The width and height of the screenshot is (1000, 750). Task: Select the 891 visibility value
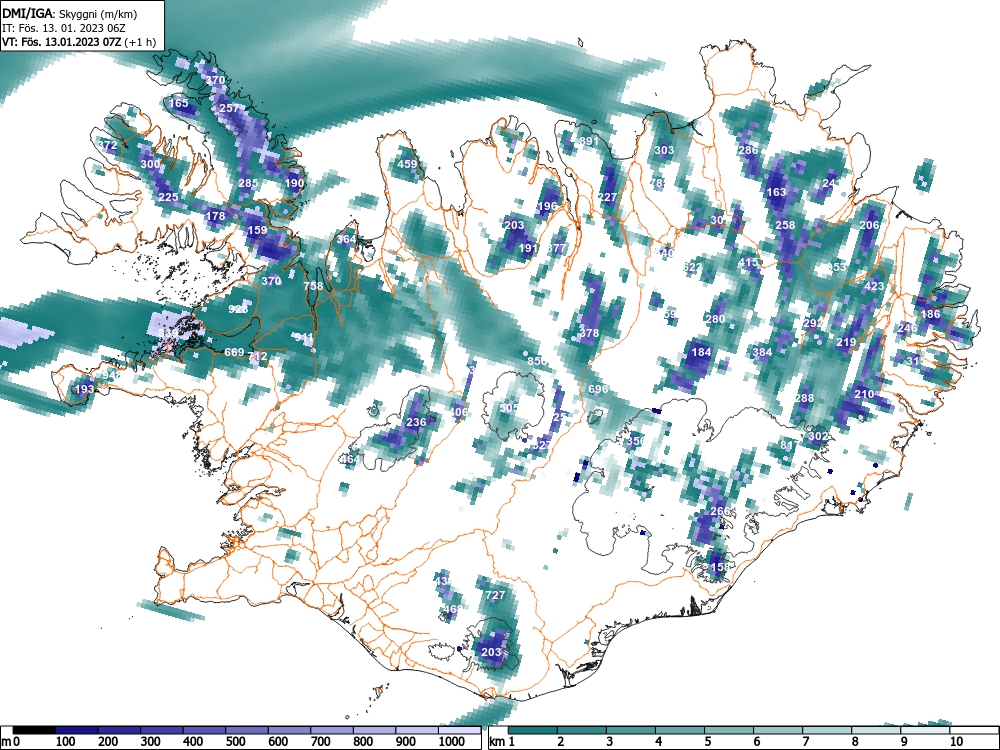tap(589, 141)
